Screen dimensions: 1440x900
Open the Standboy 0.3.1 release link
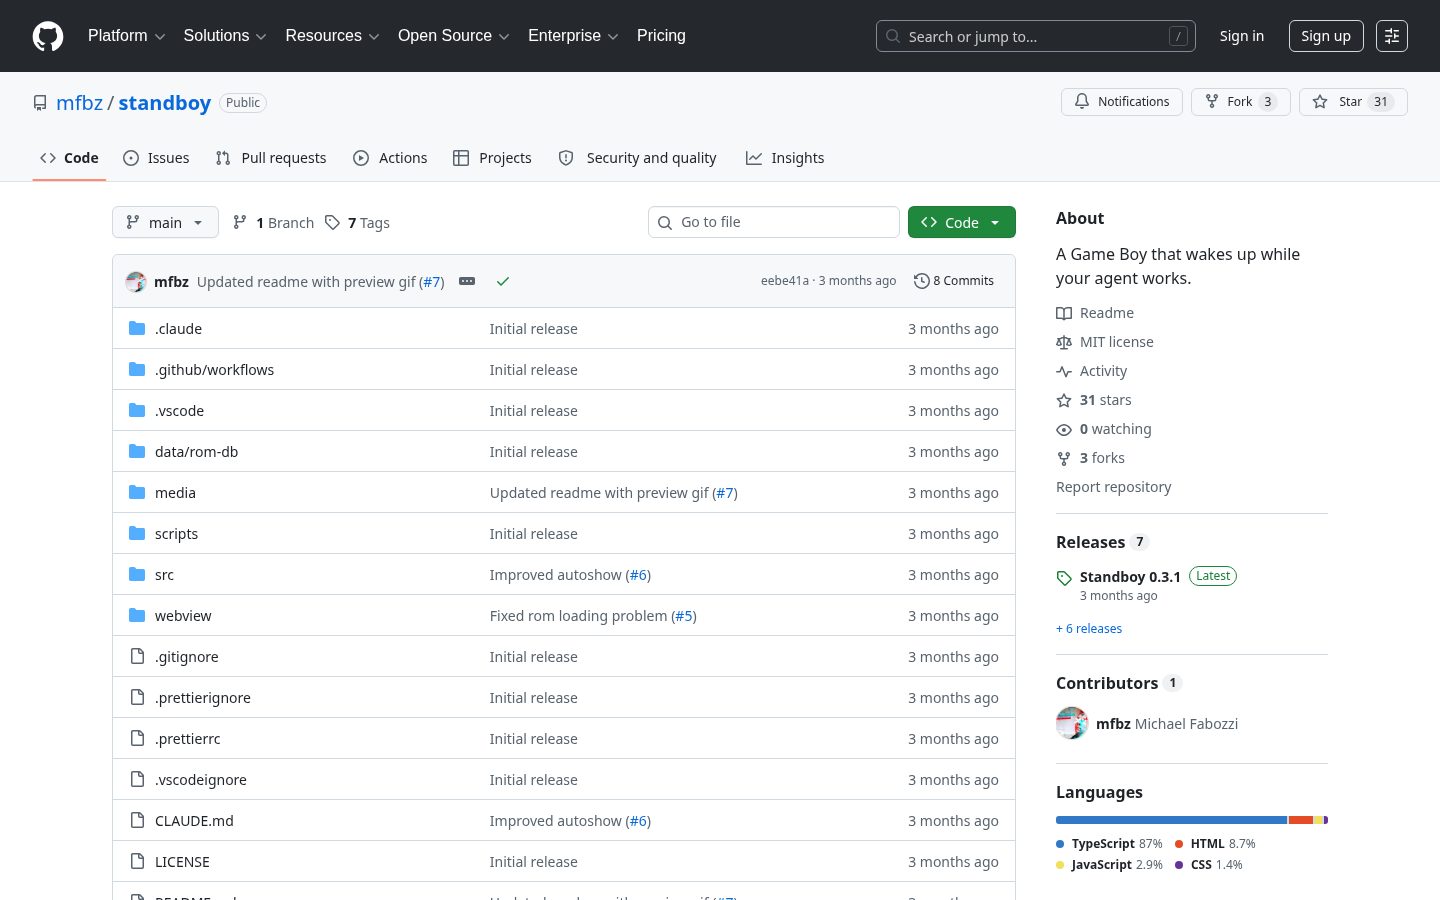pos(1130,577)
